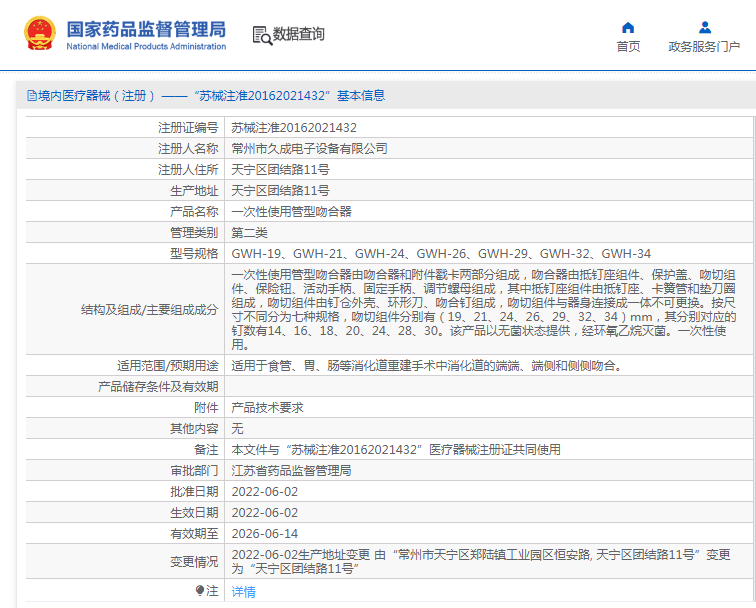Viewport: 756px width, 608px height.
Task: Click the 注册人住所 row label
Action: pyautogui.click(x=188, y=170)
